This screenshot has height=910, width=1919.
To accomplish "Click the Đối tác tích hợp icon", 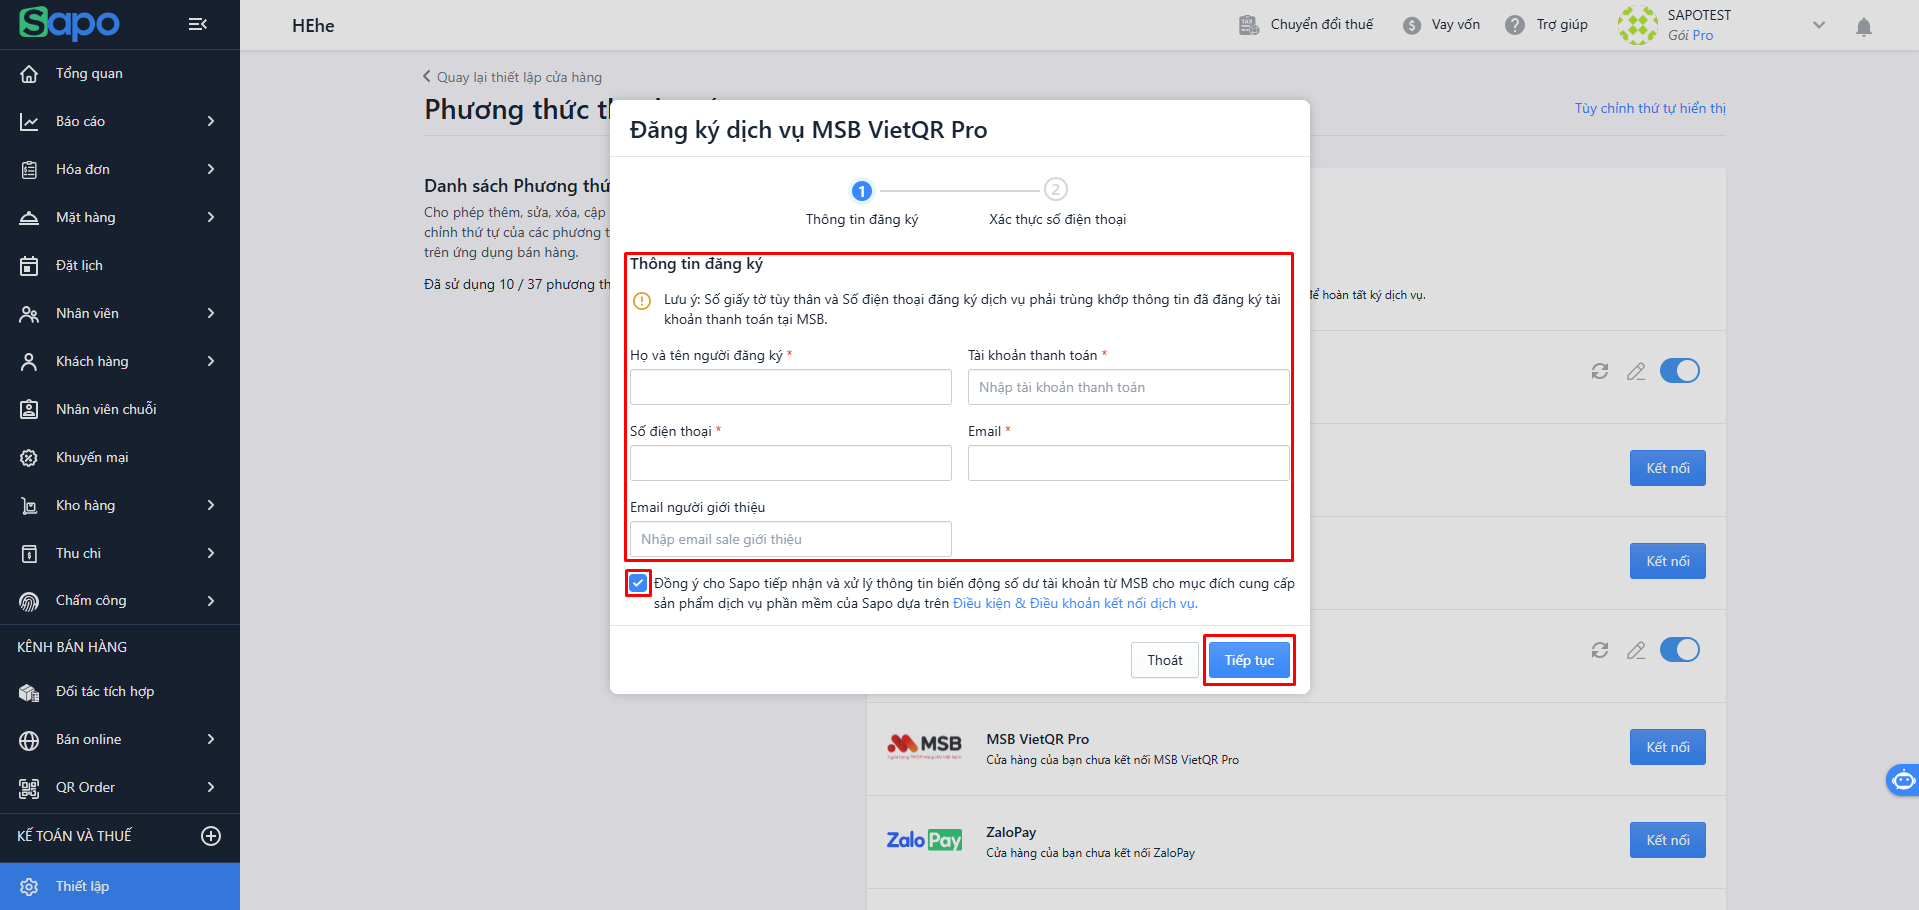I will tap(29, 692).
